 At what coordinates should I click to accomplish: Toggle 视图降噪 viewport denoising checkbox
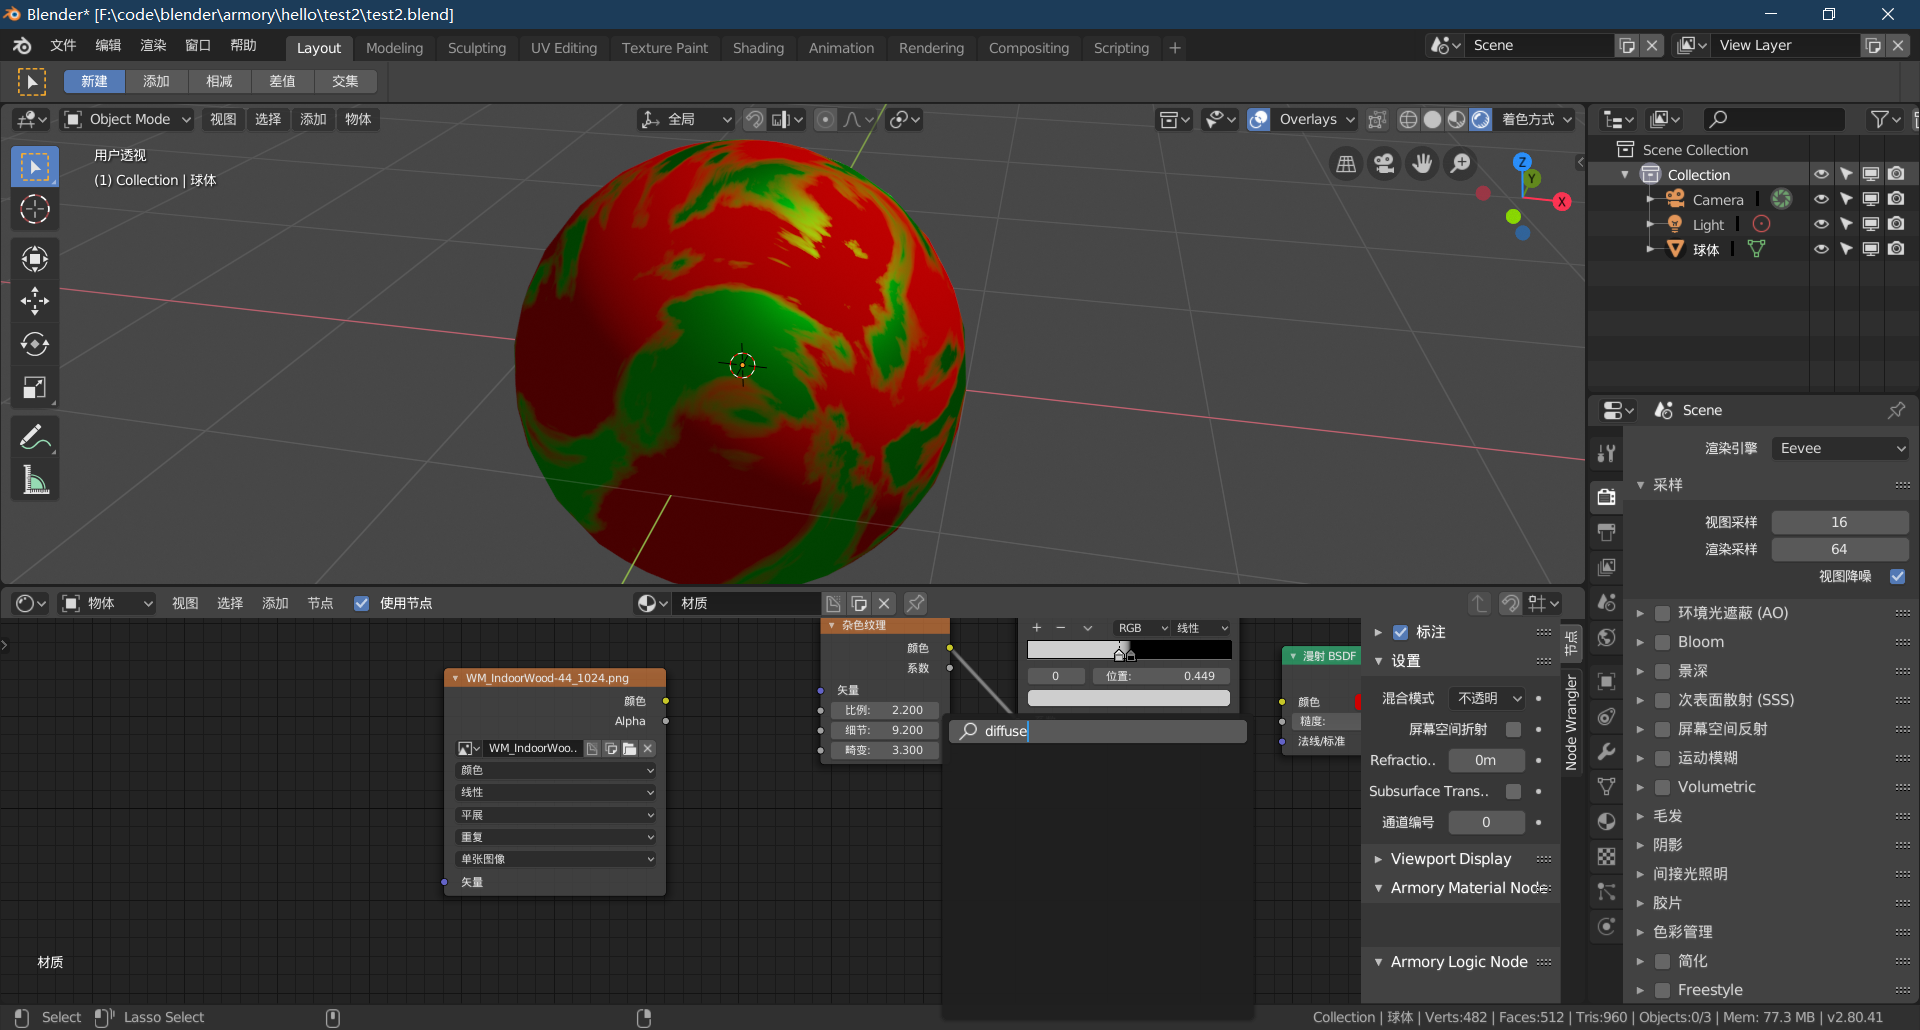click(x=1897, y=576)
